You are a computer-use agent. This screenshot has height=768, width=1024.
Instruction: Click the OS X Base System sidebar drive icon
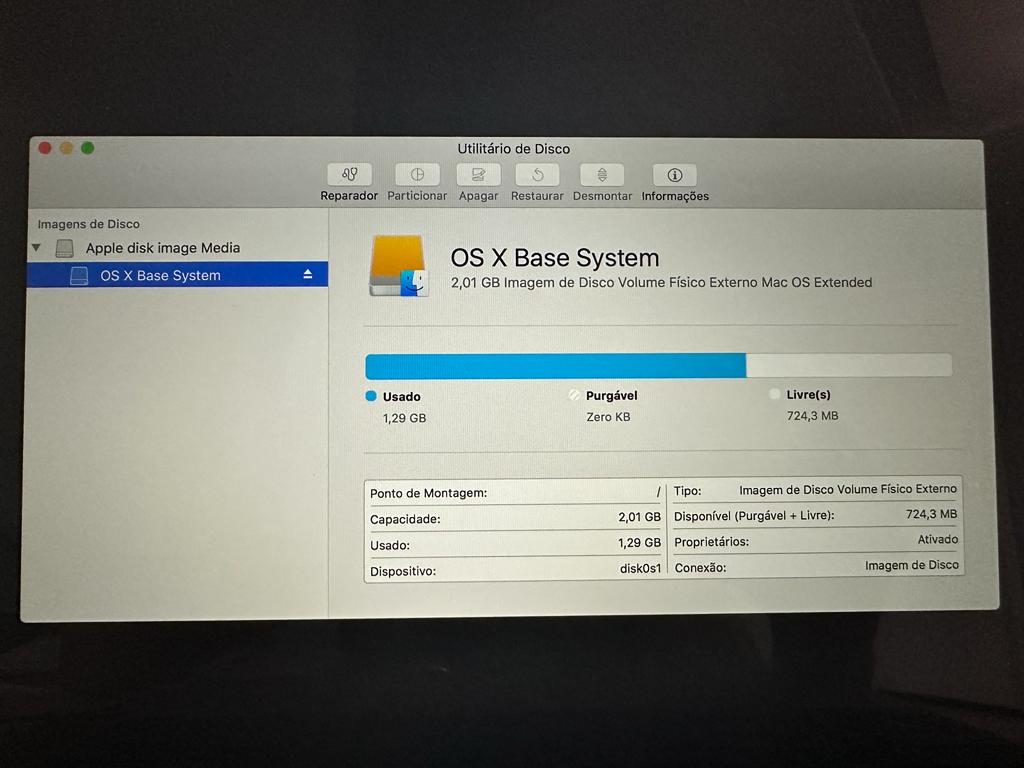point(79,276)
